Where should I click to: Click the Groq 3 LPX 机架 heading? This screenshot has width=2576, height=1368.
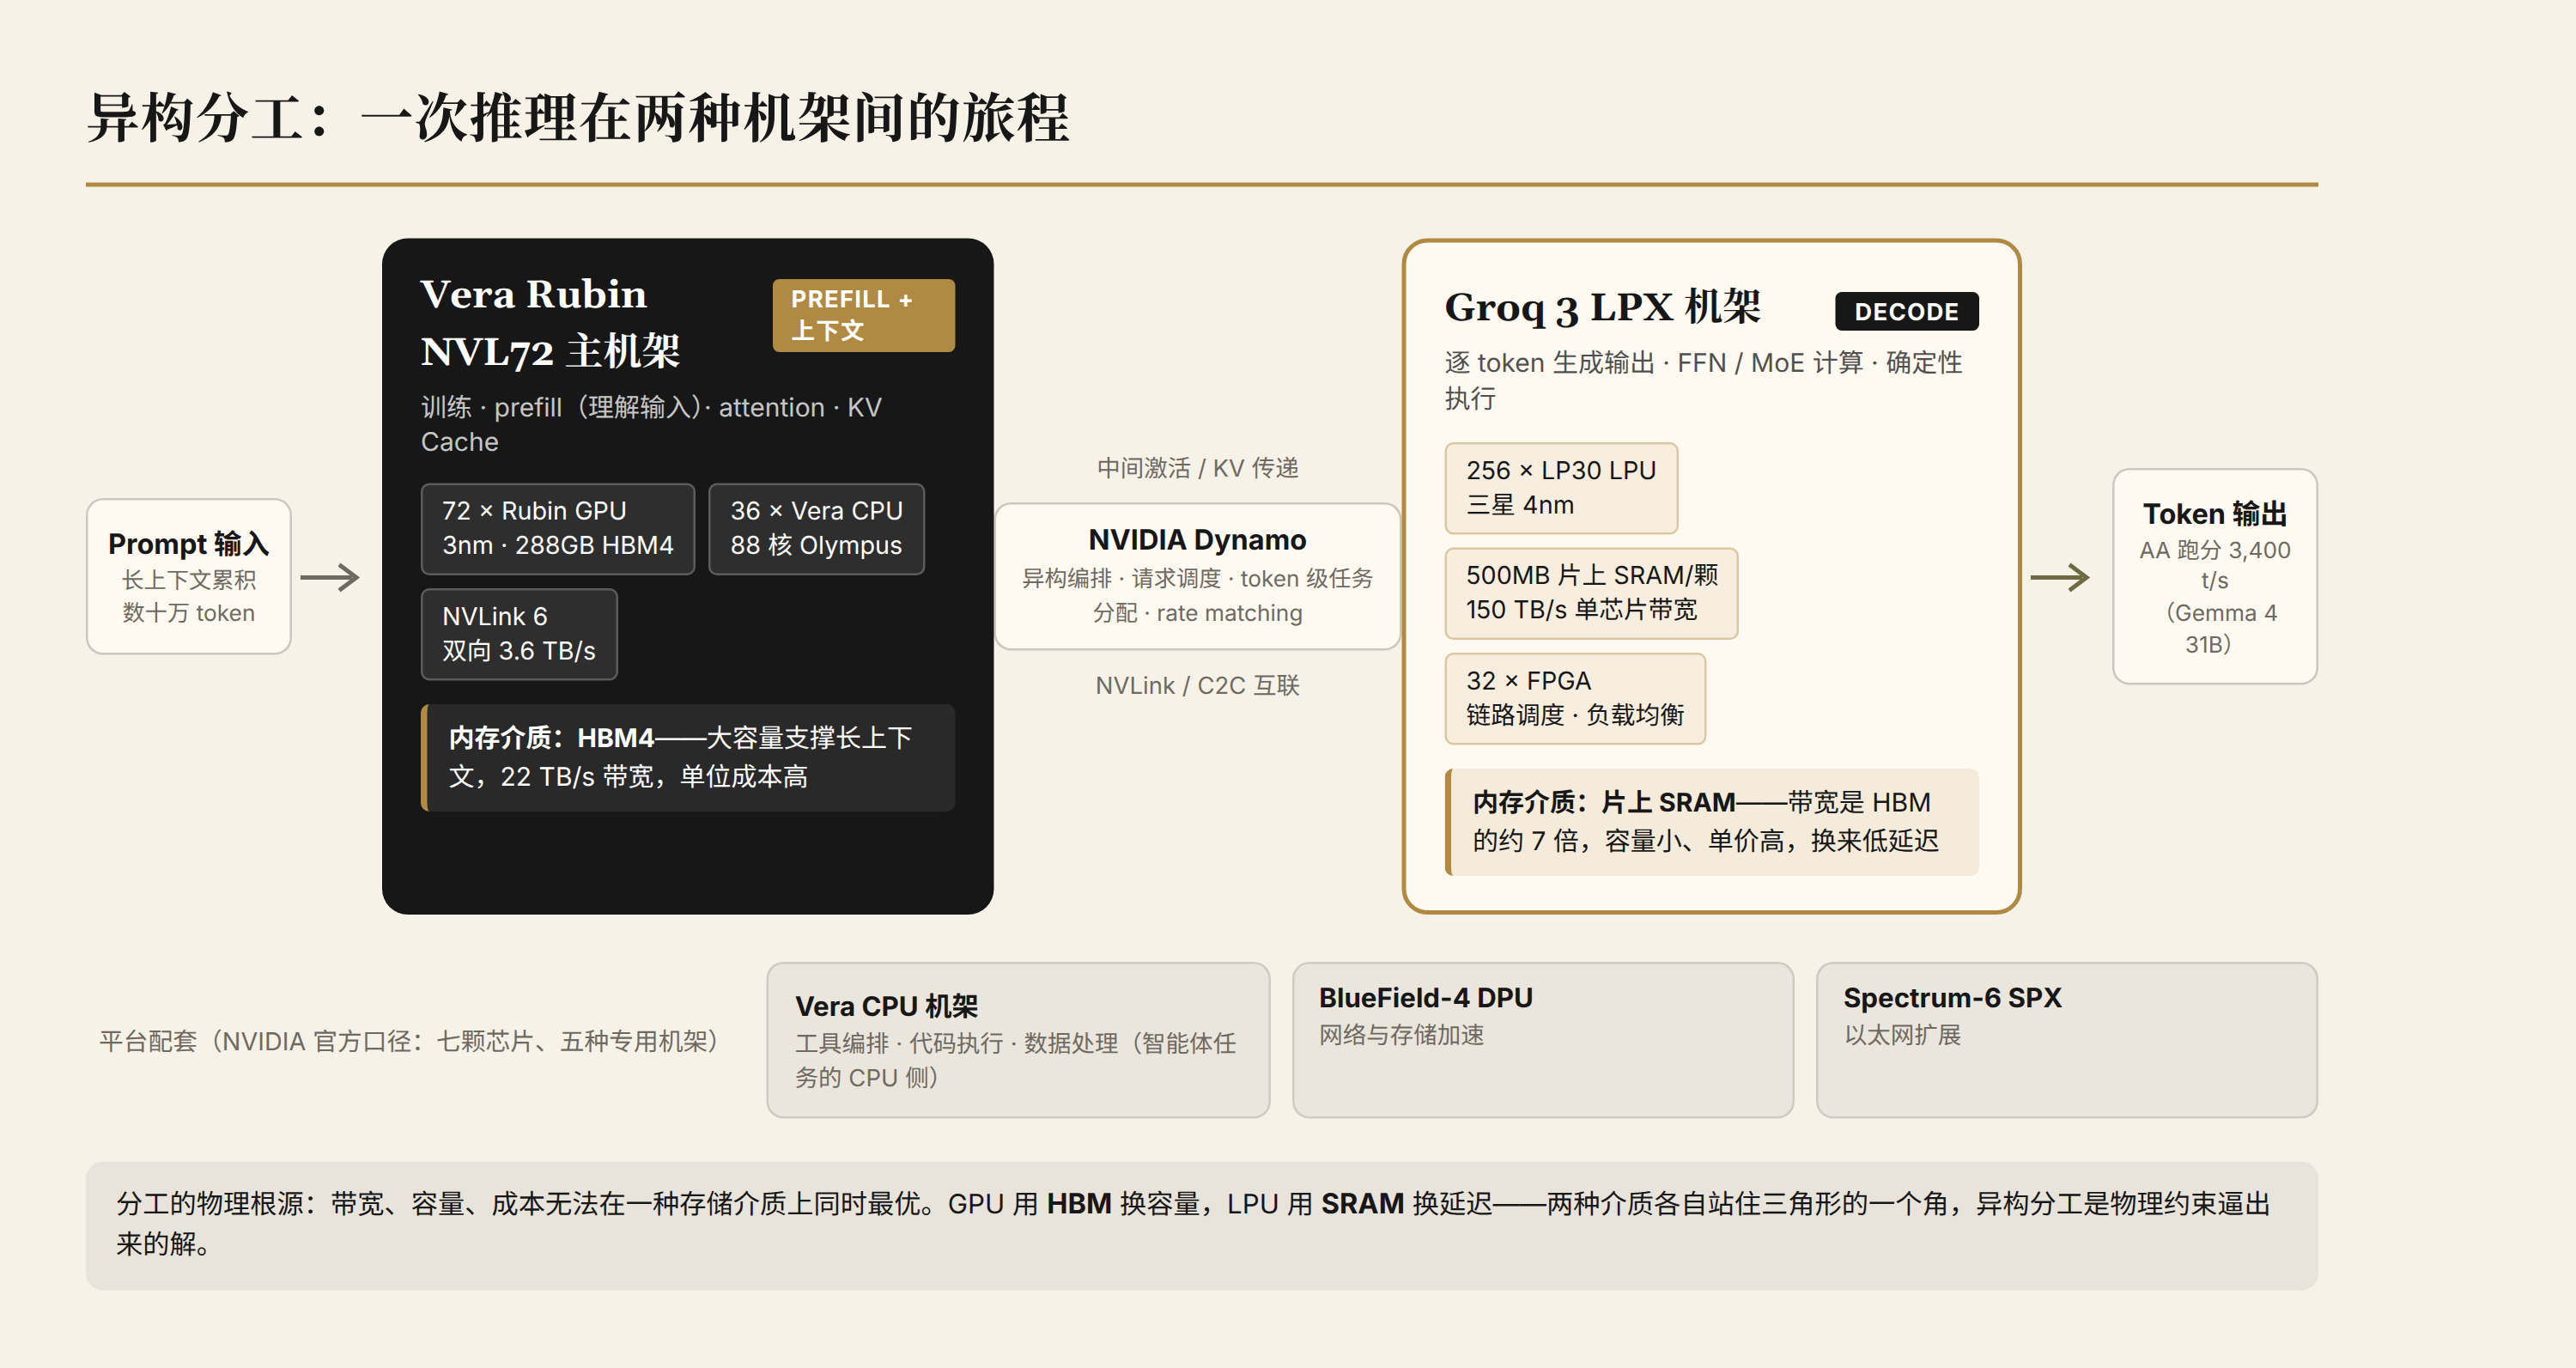pyautogui.click(x=1602, y=307)
